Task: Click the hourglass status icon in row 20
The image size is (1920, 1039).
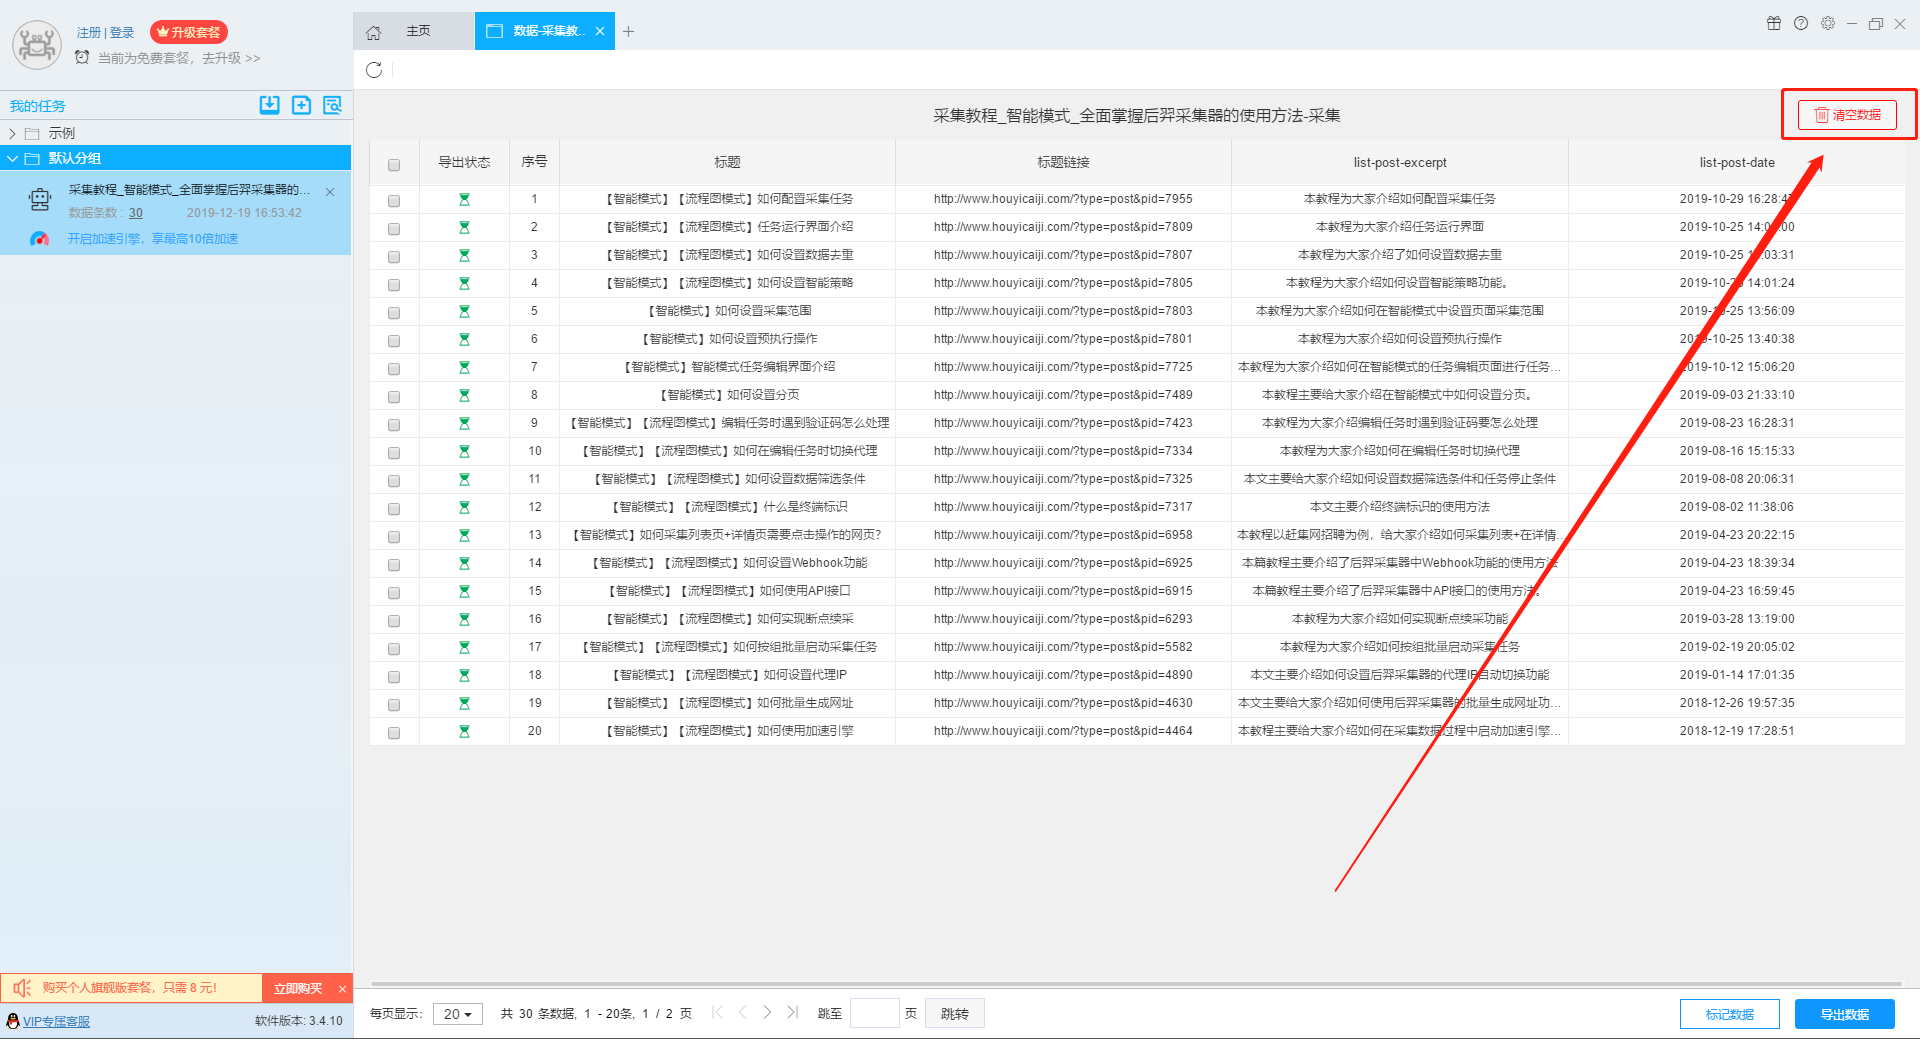Action: [x=464, y=731]
